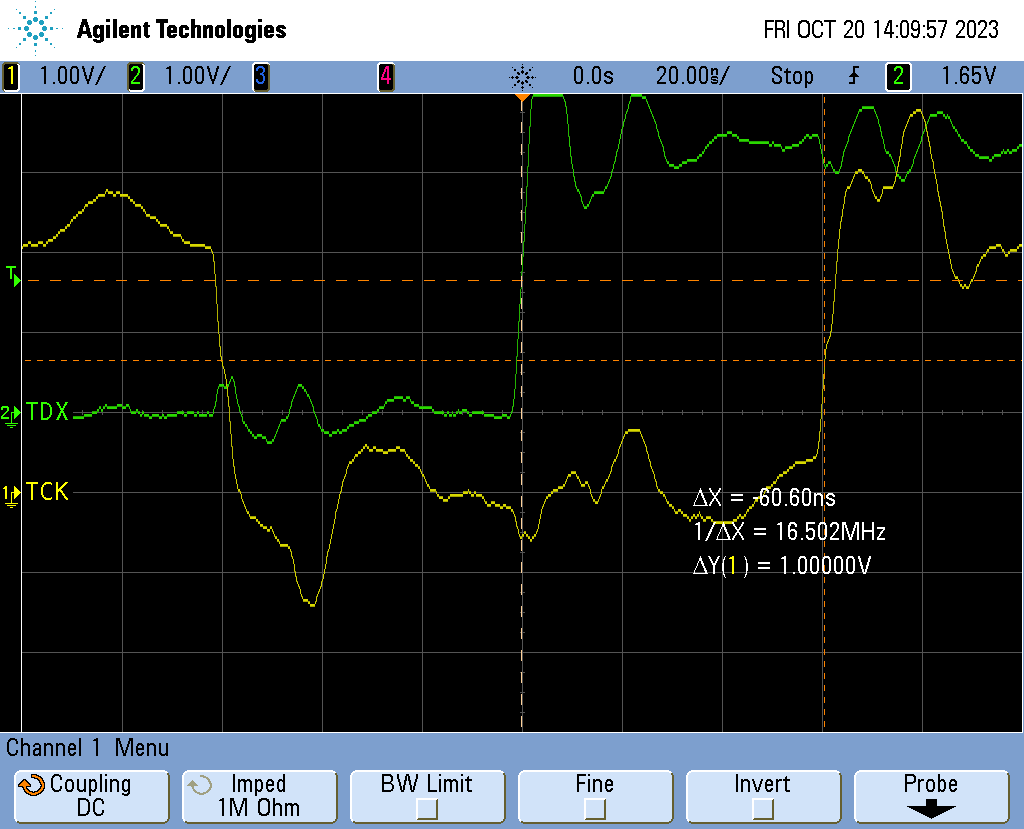The height and width of the screenshot is (829, 1024).
Task: Click the Agilent Technologies starburst logo
Action: [37, 29]
